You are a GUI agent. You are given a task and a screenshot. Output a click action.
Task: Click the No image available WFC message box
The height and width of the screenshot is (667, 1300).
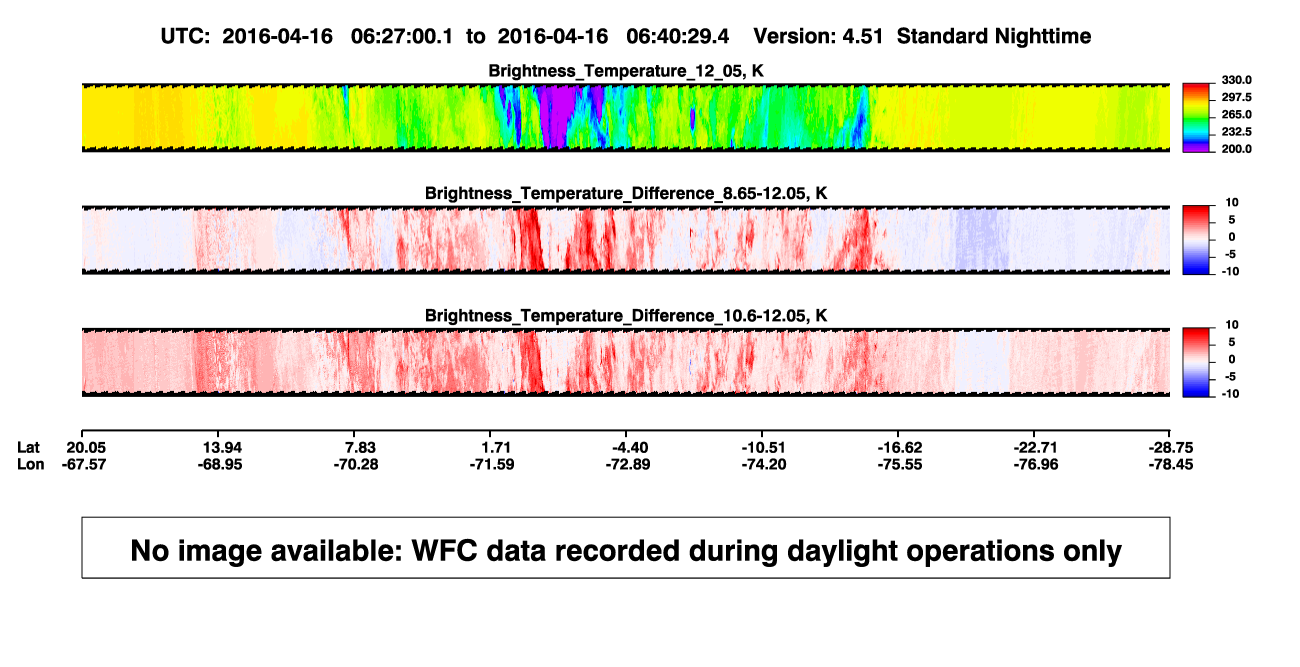[x=625, y=547]
